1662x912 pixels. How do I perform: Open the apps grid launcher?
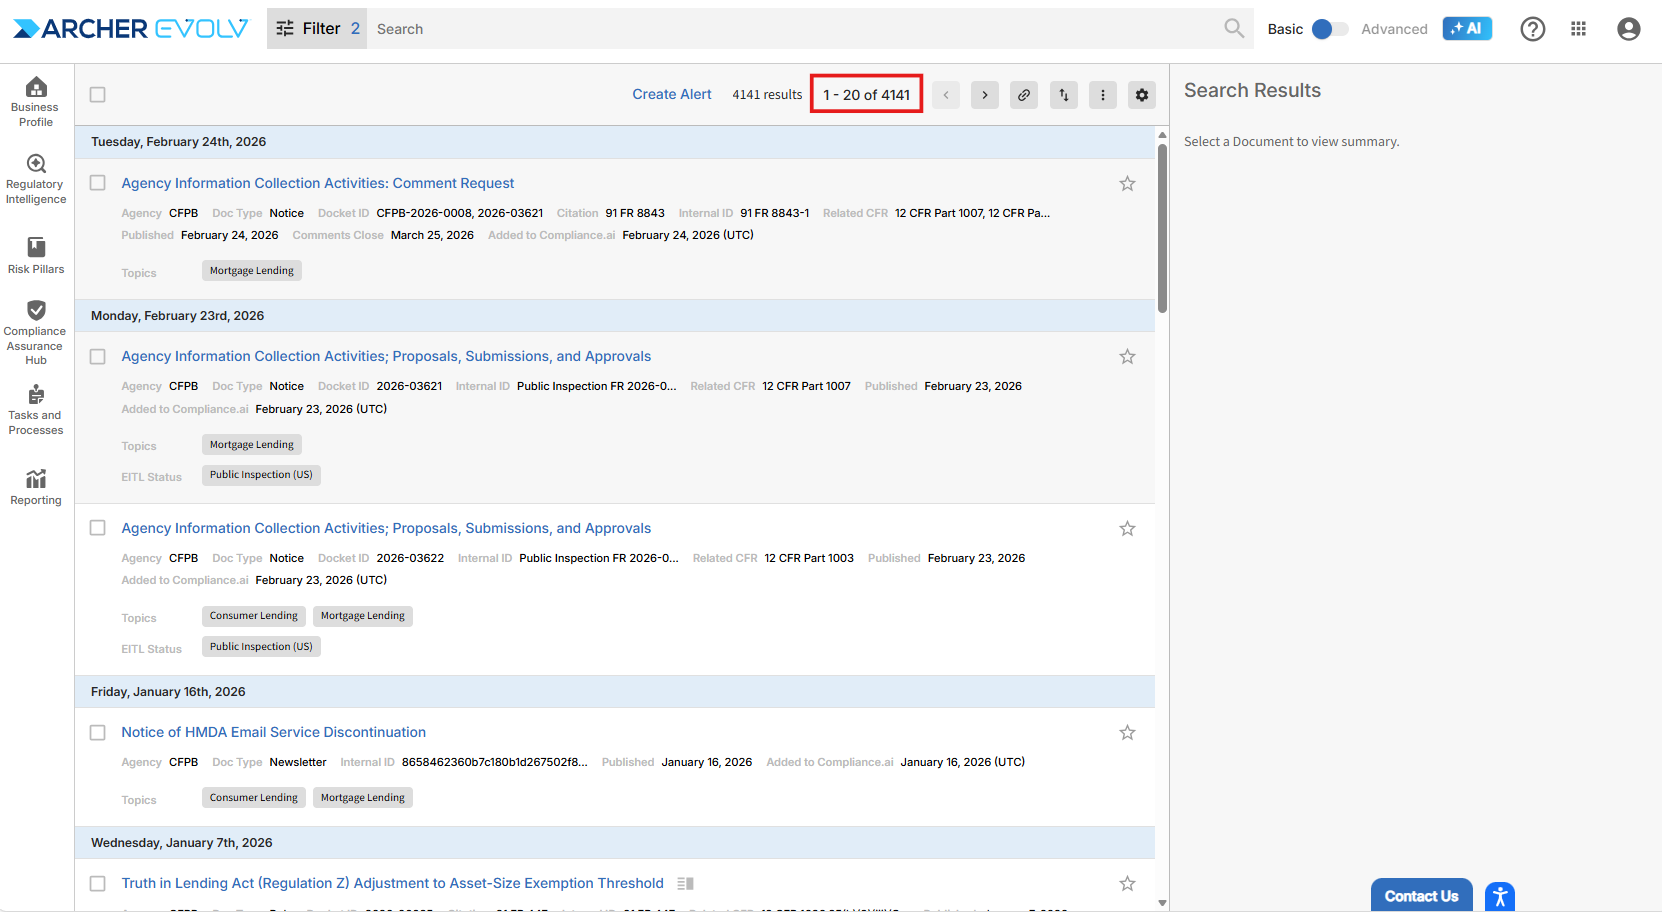(1579, 29)
